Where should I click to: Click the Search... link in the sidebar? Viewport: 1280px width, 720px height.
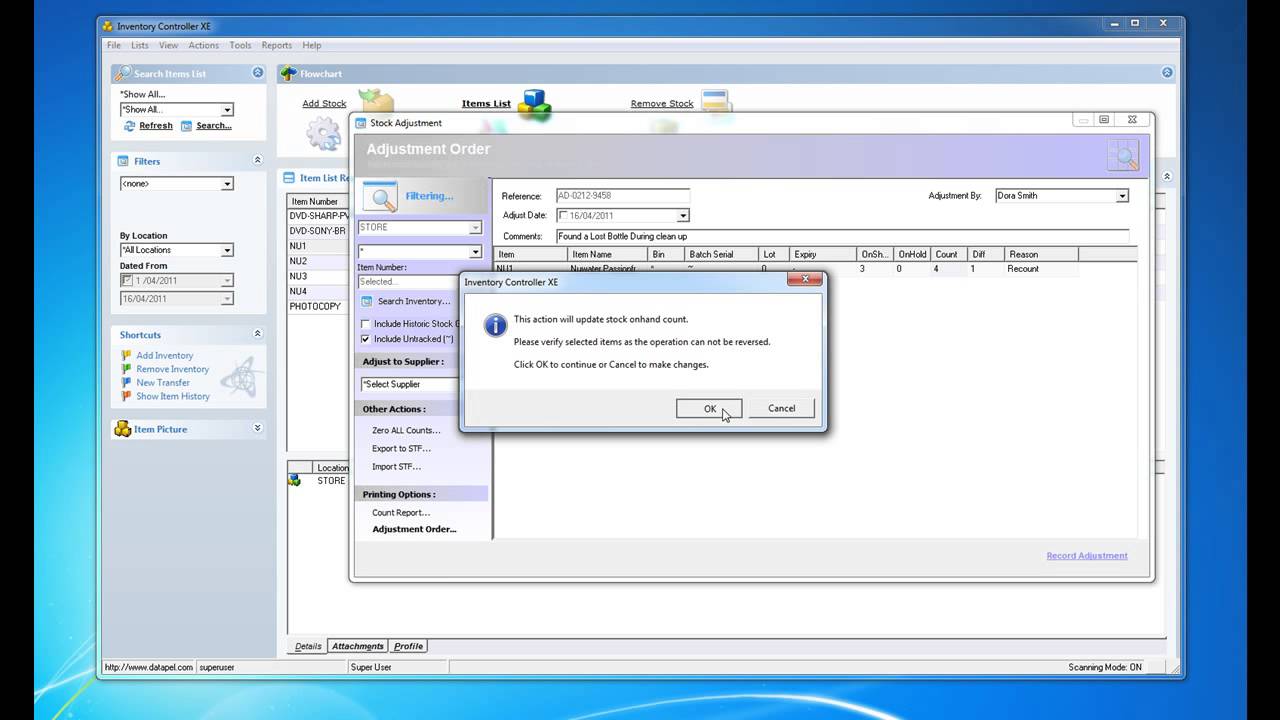click(214, 126)
